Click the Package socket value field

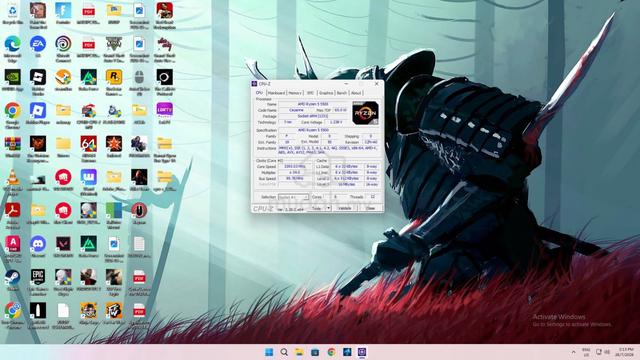313,116
